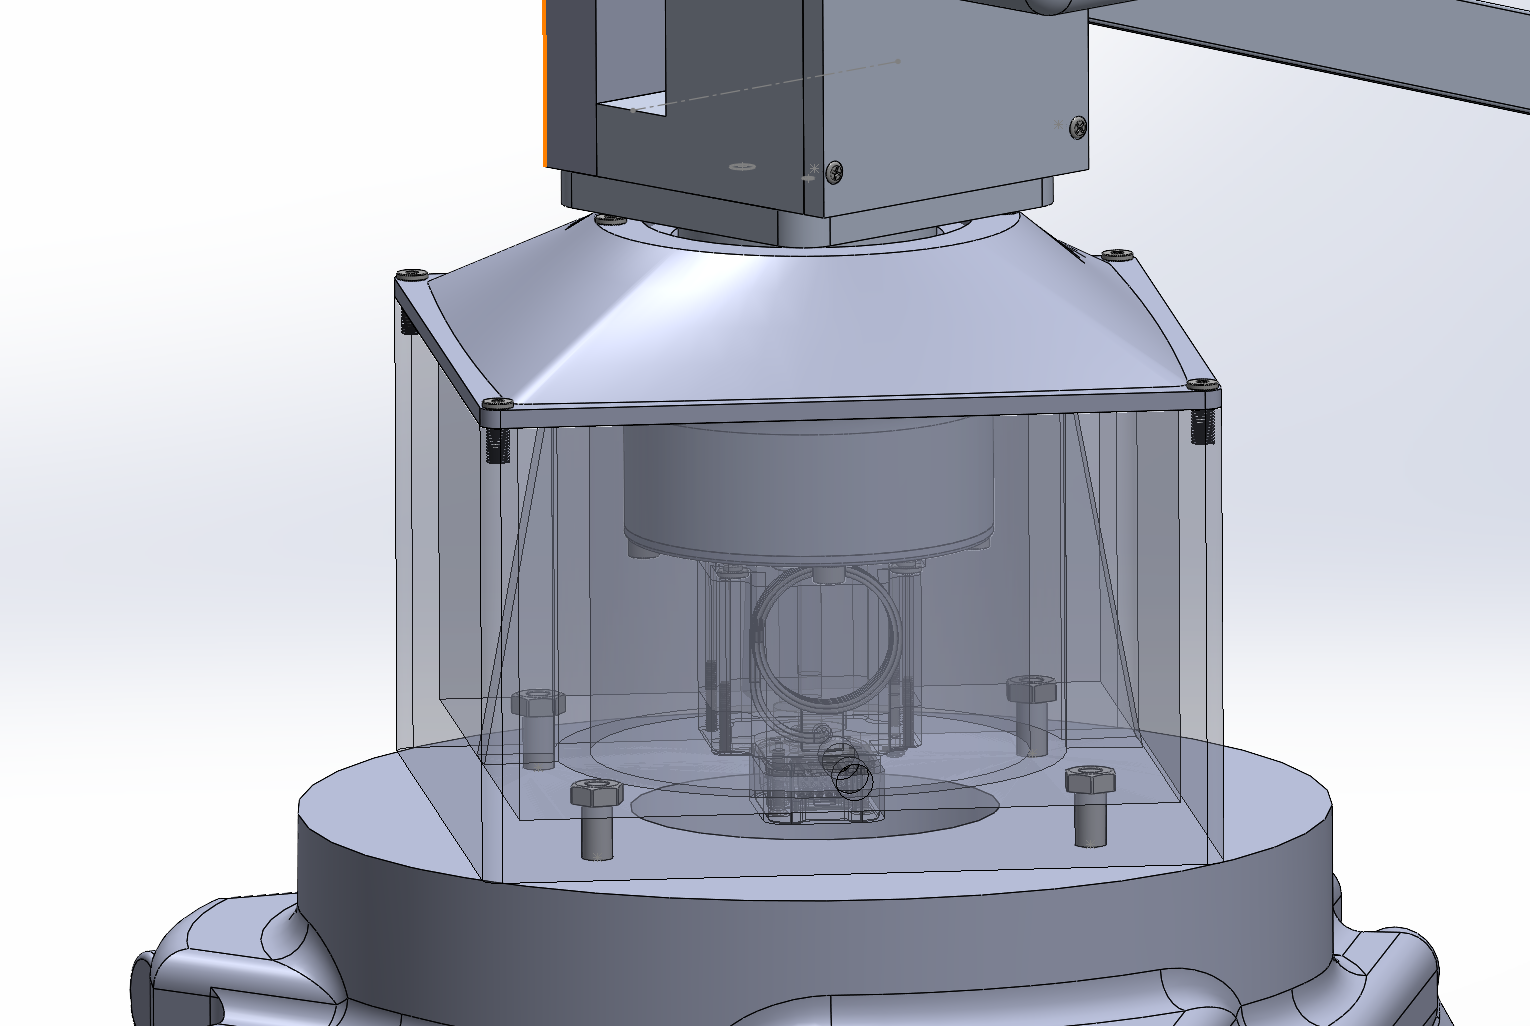This screenshot has width=1530, height=1026.
Task: Select the front-left hex bolt inside the transparent housing
Action: coord(597,820)
